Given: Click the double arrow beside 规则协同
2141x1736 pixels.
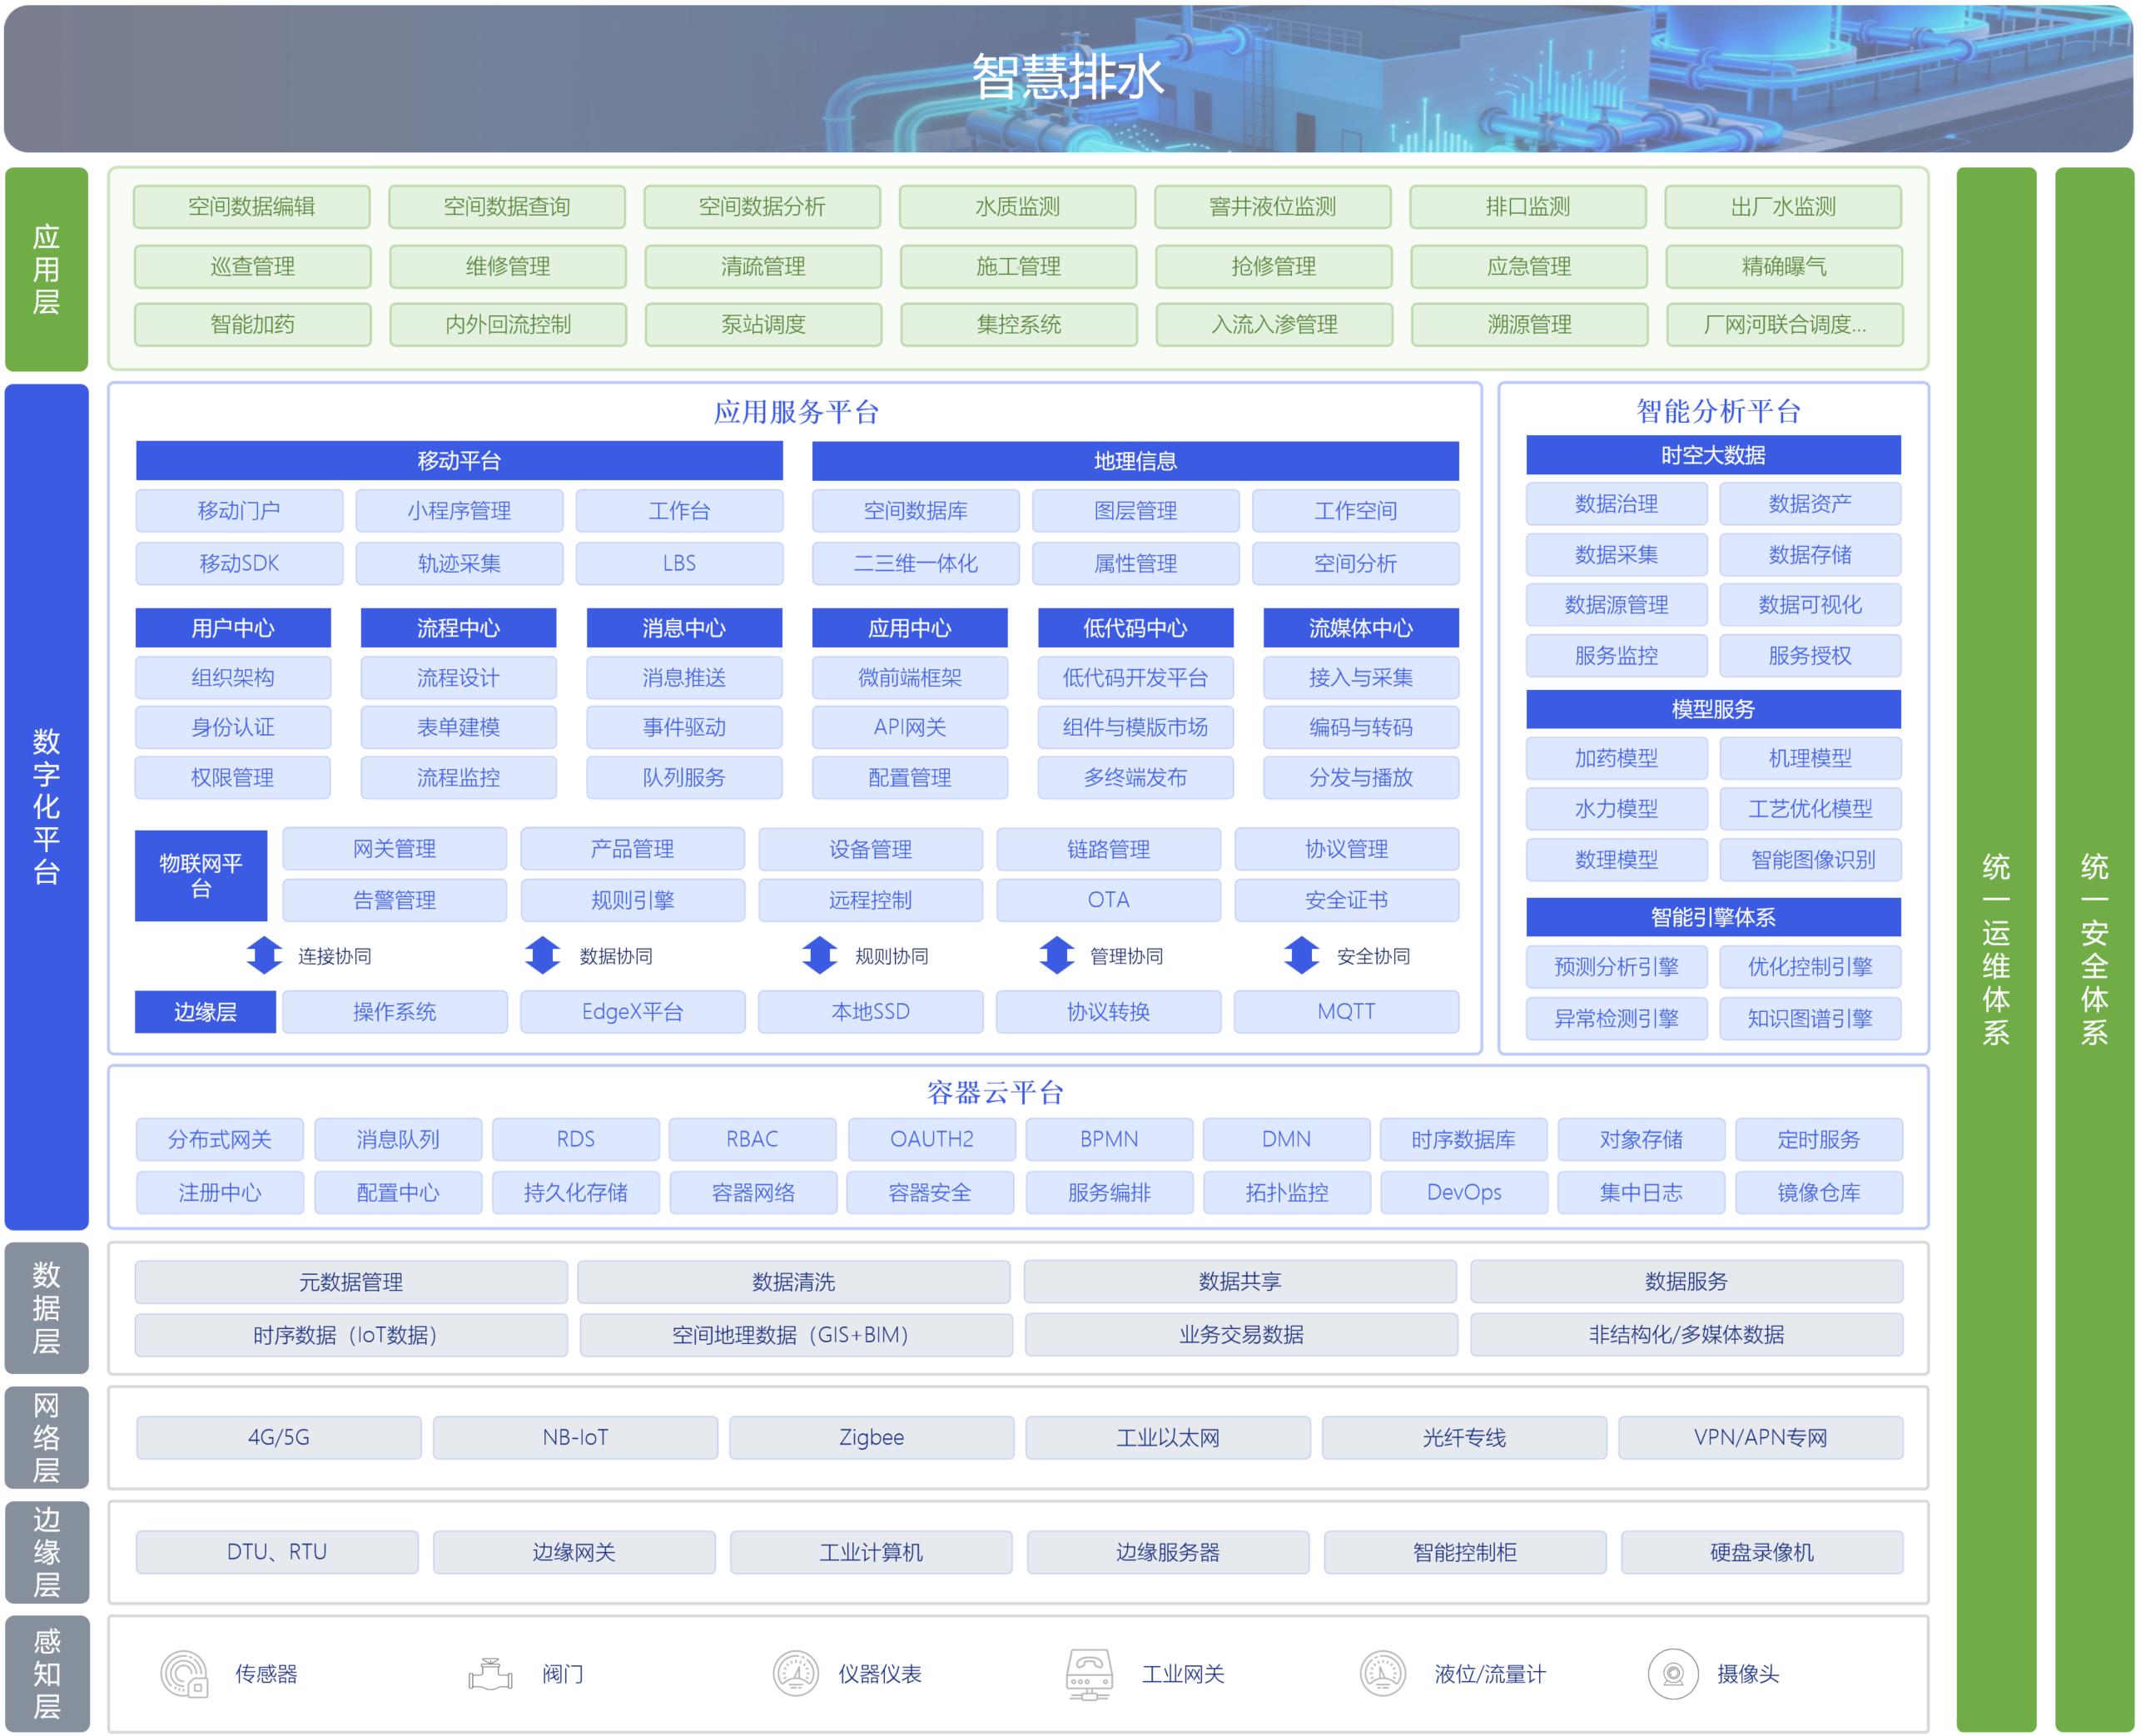Looking at the screenshot, I should tap(819, 955).
